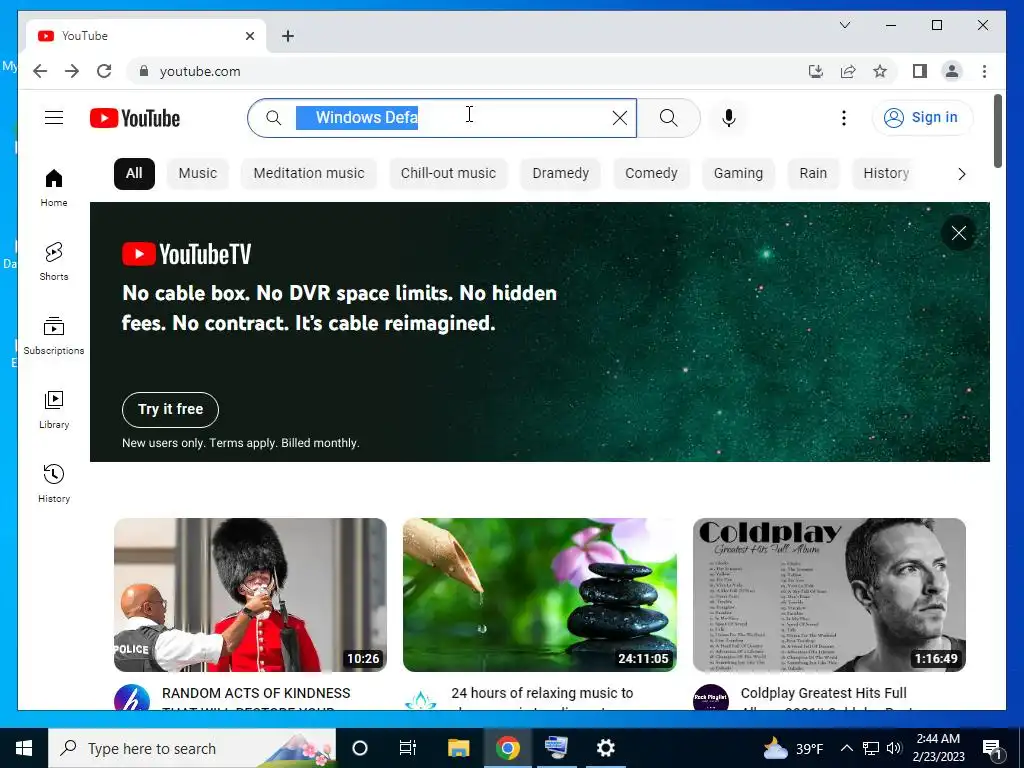The image size is (1024, 768).
Task: Open the Coldplay album thumbnail
Action: click(x=829, y=595)
